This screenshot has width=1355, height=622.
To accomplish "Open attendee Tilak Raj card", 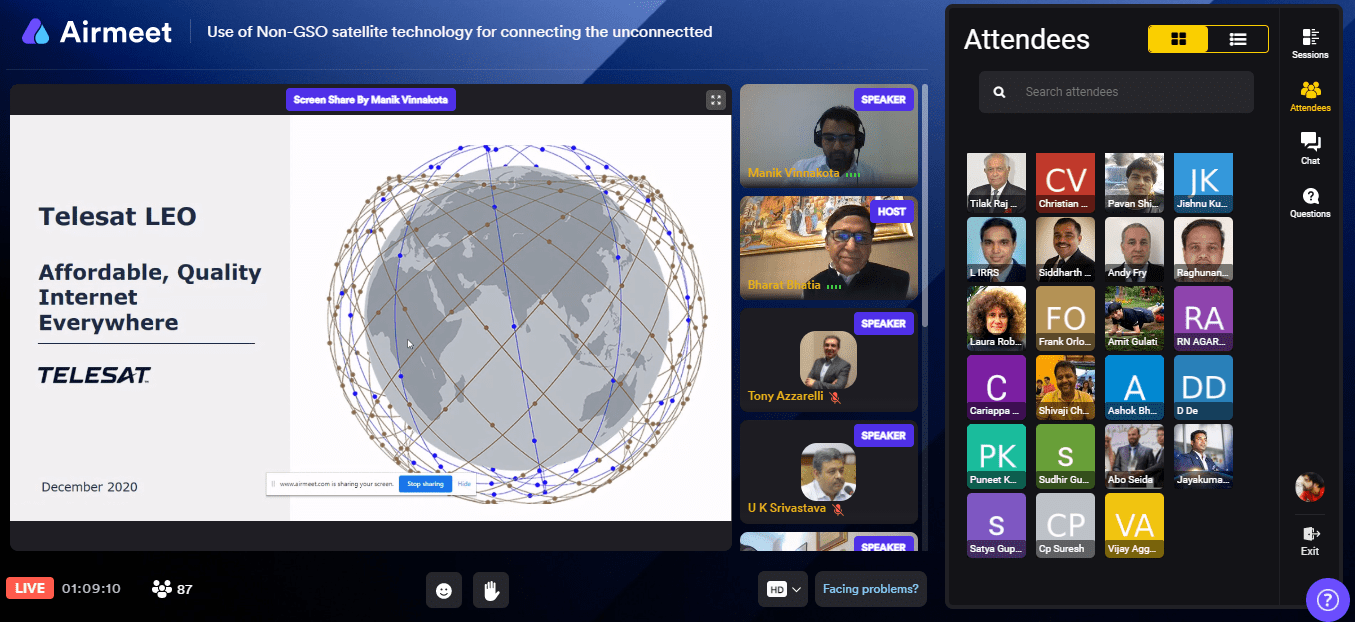I will pyautogui.click(x=996, y=182).
